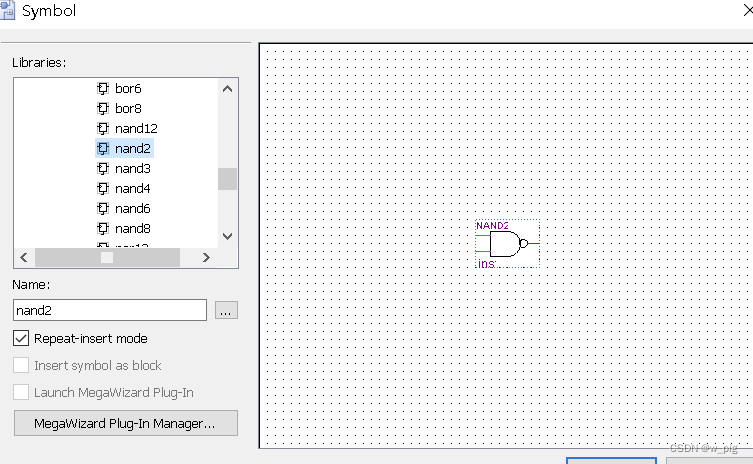
Task: Select bor8 in the Libraries list
Action: [x=128, y=109]
